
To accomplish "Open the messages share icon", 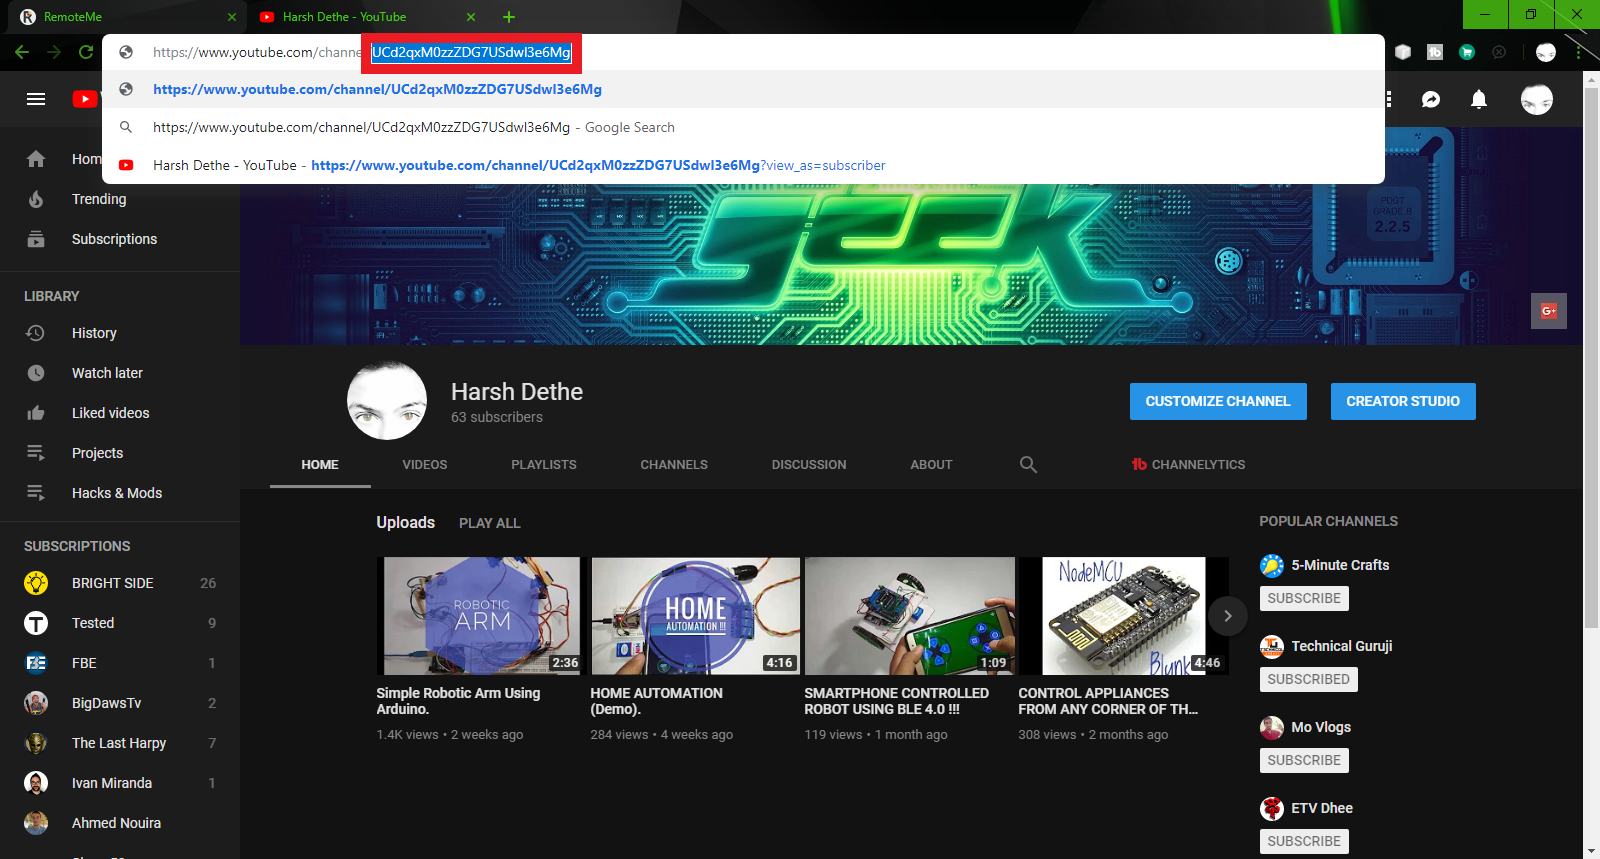I will pyautogui.click(x=1431, y=99).
